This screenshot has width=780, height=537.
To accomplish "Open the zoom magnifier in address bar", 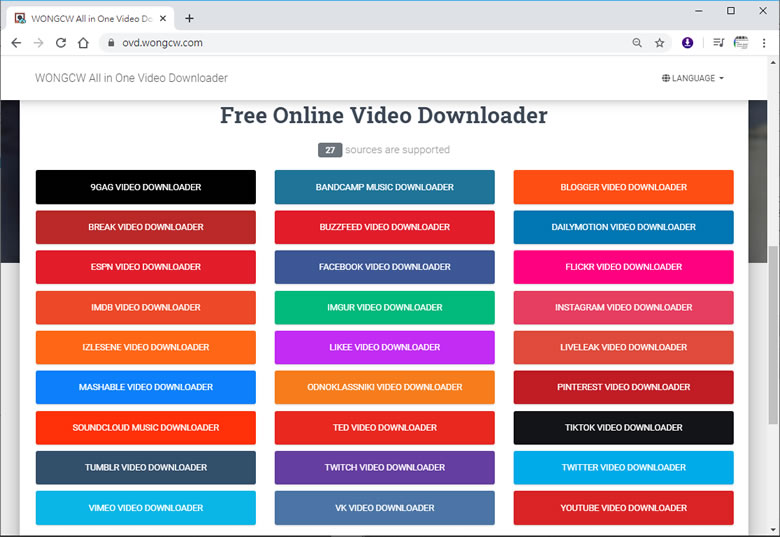I will (637, 43).
